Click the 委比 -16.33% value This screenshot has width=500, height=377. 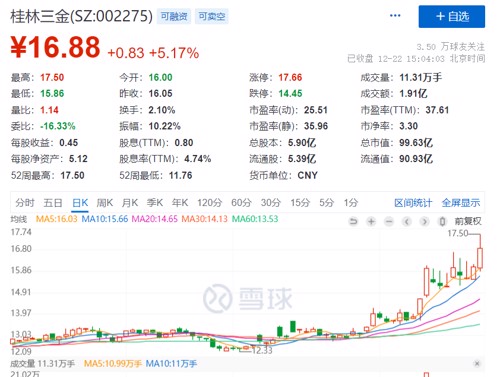[58, 126]
